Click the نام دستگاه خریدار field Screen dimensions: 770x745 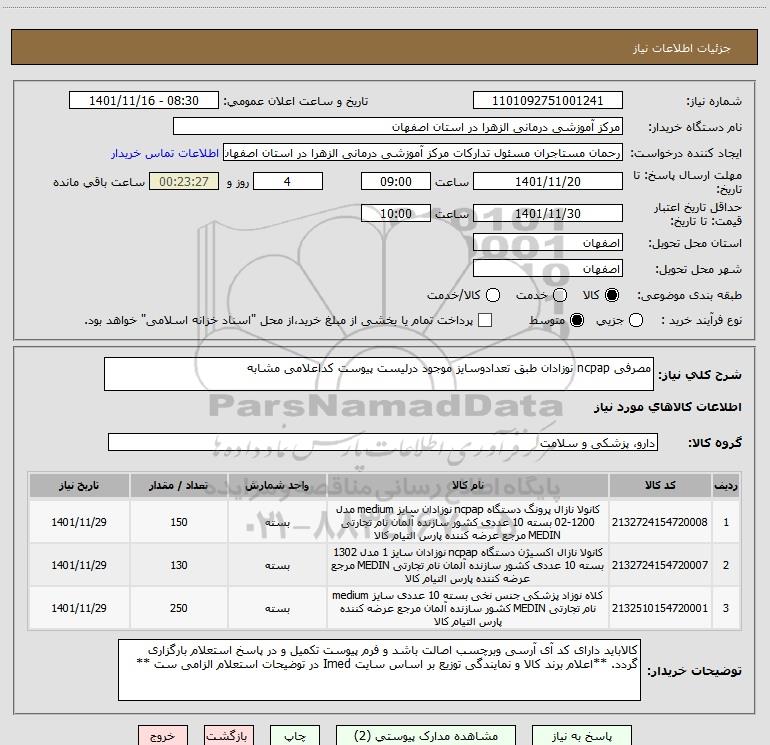tap(398, 127)
